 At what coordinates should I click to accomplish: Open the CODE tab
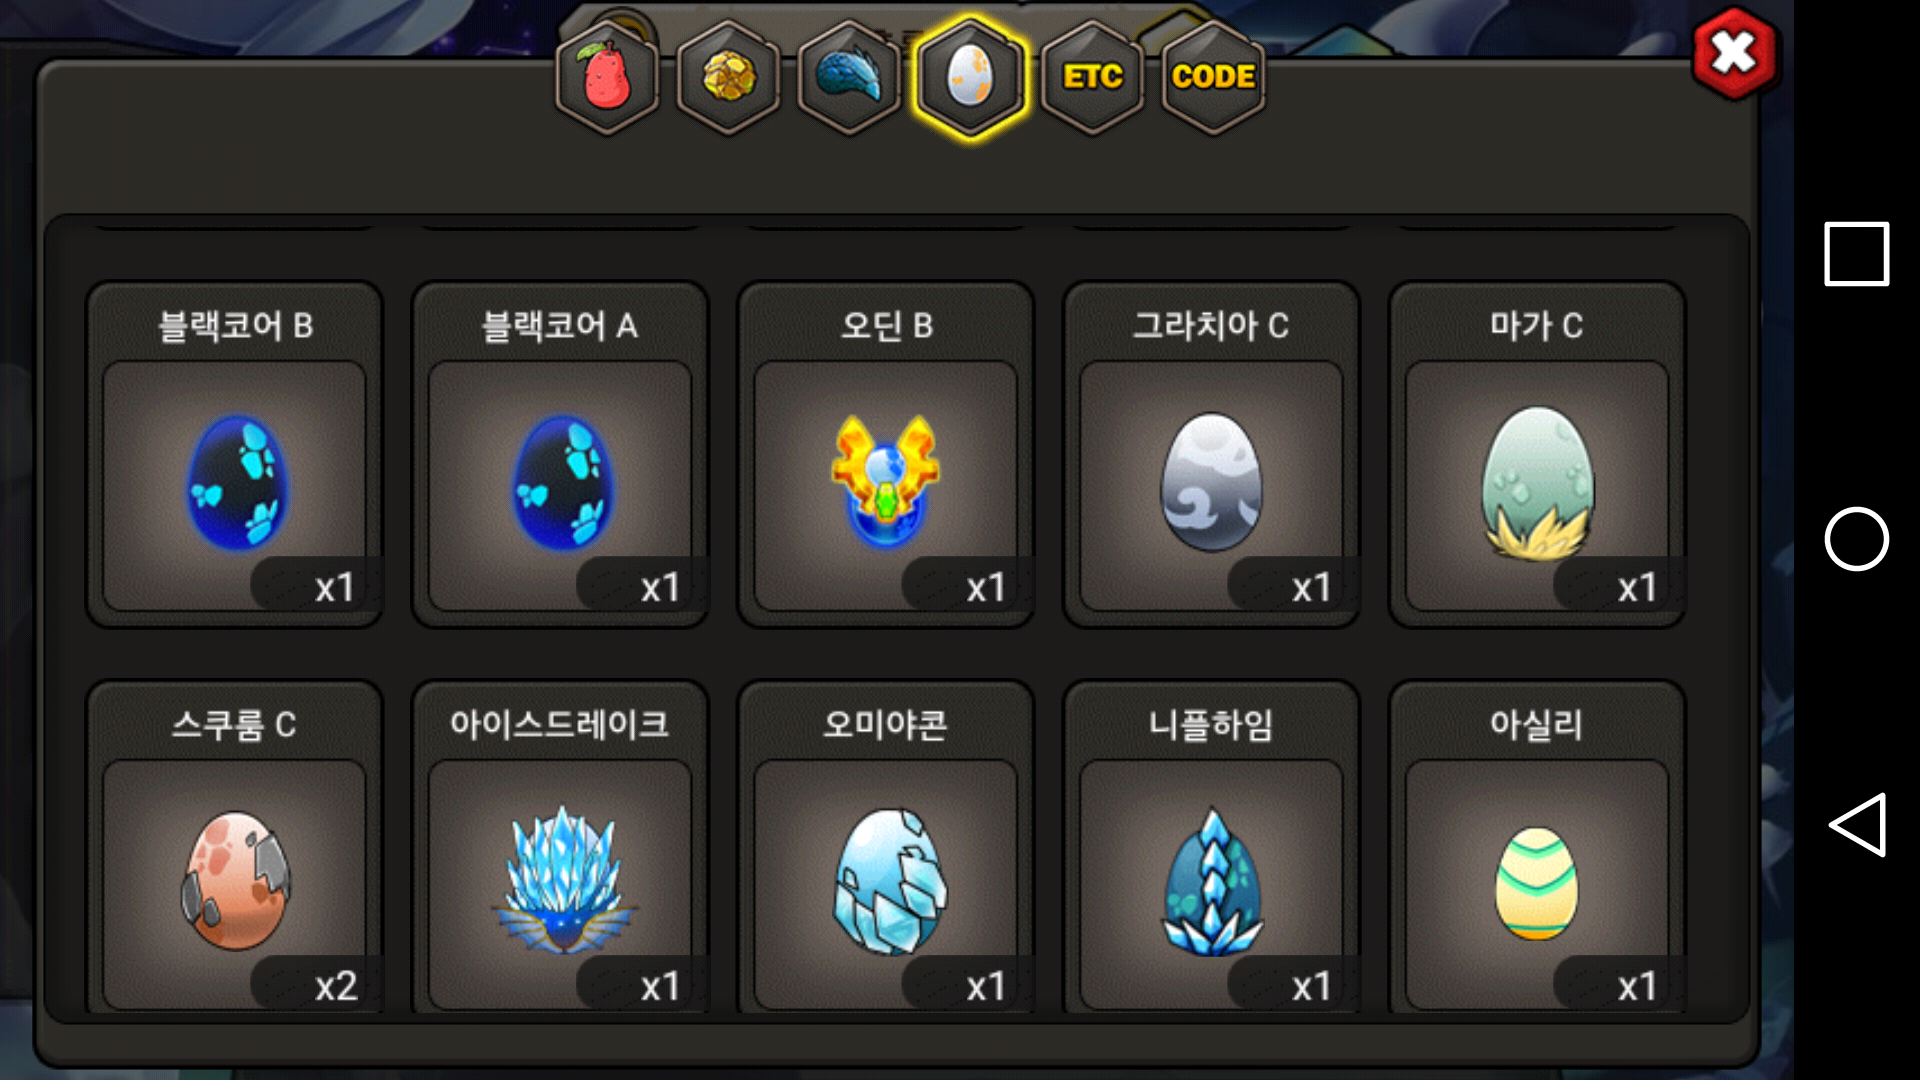coord(1213,77)
